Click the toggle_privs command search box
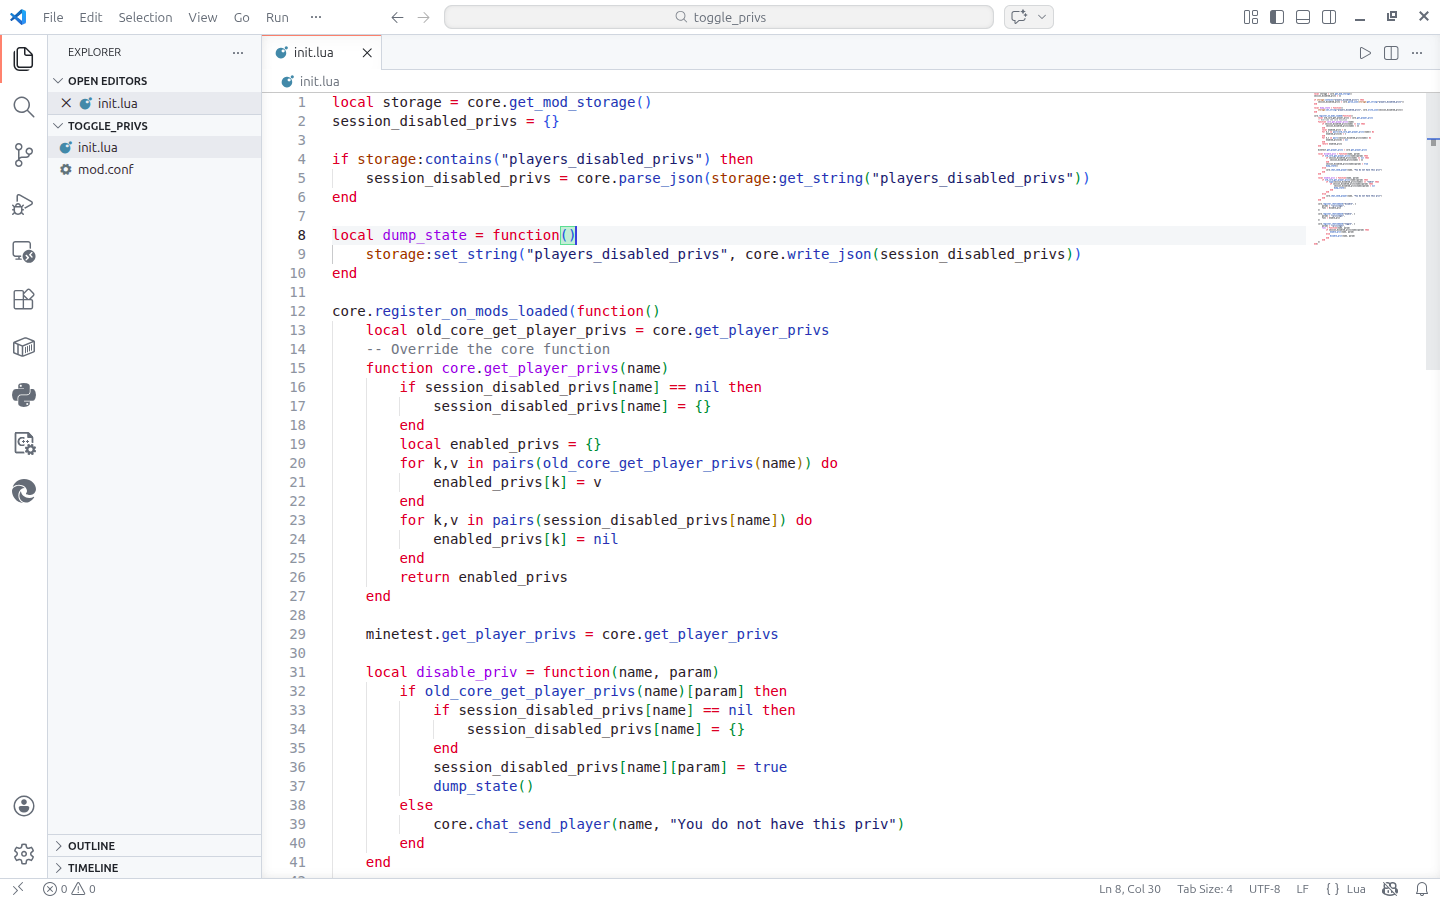Image resolution: width=1440 pixels, height=900 pixels. click(x=719, y=17)
